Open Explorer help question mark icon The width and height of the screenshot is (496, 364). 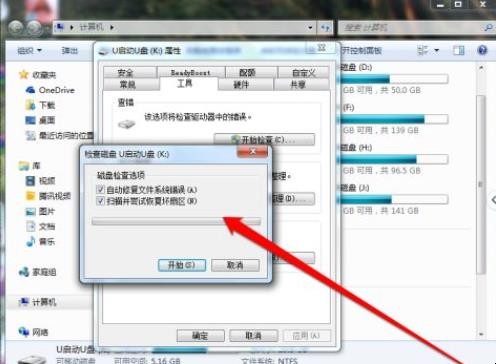click(x=482, y=50)
